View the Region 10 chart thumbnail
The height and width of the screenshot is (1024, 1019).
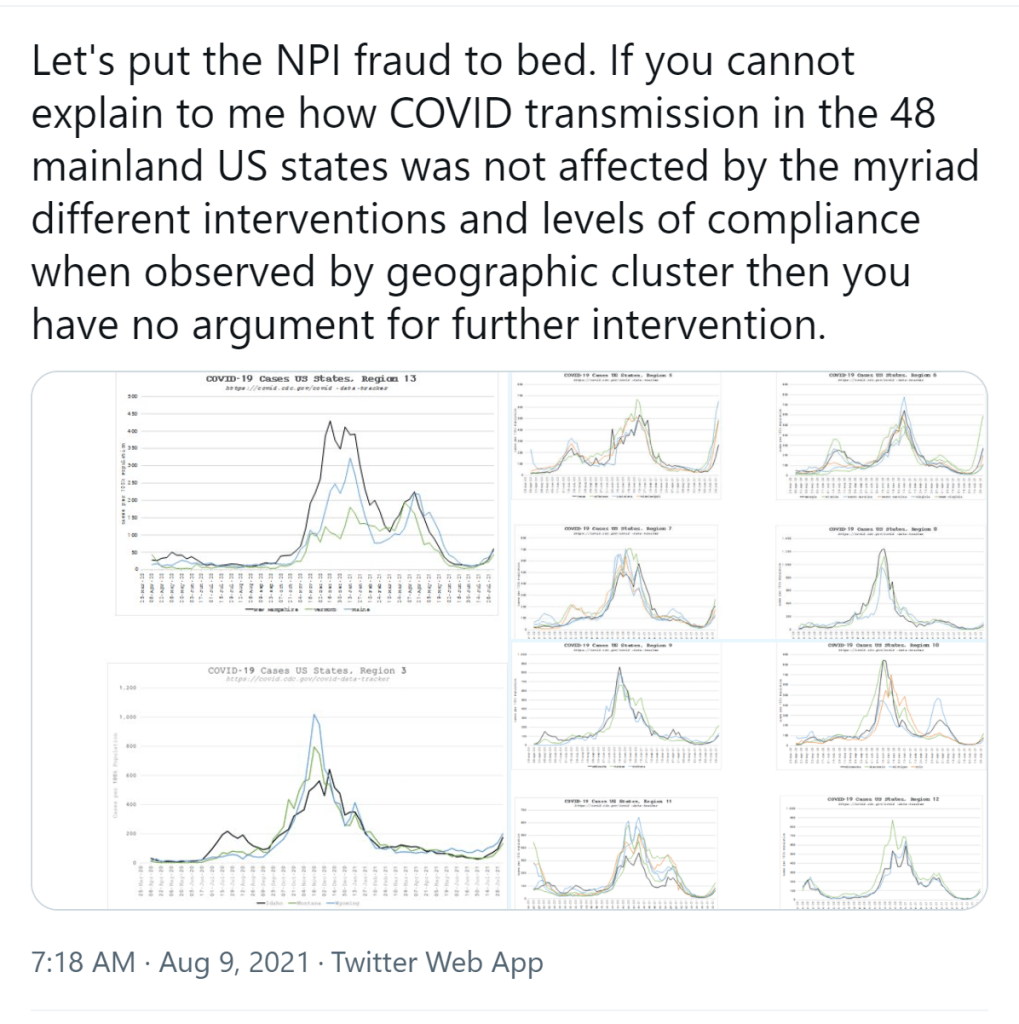(x=880, y=705)
